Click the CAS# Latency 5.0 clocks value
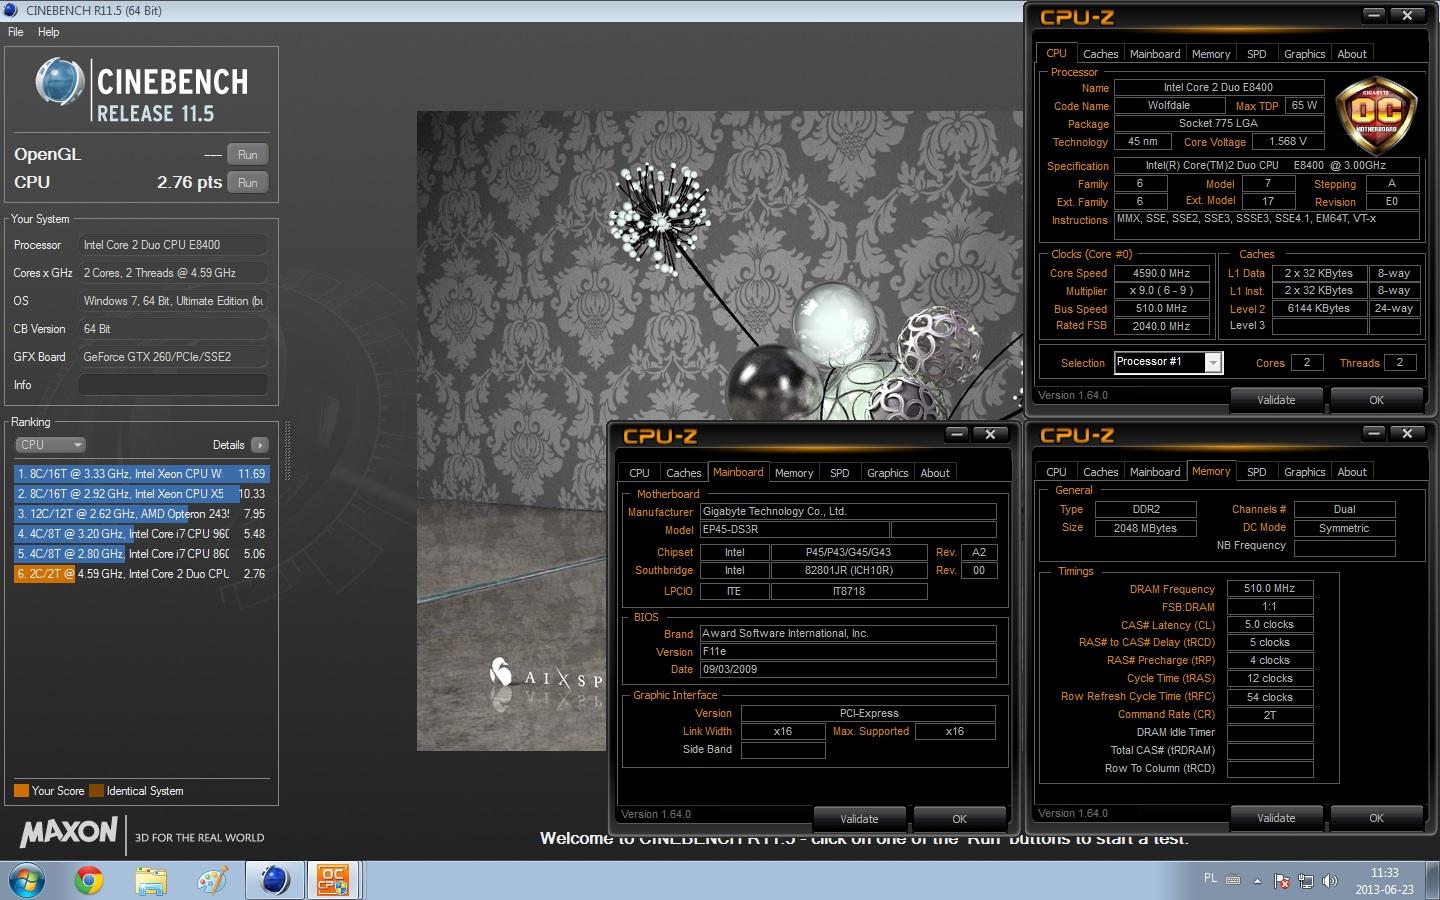Viewport: 1440px width, 900px height. coord(1269,625)
